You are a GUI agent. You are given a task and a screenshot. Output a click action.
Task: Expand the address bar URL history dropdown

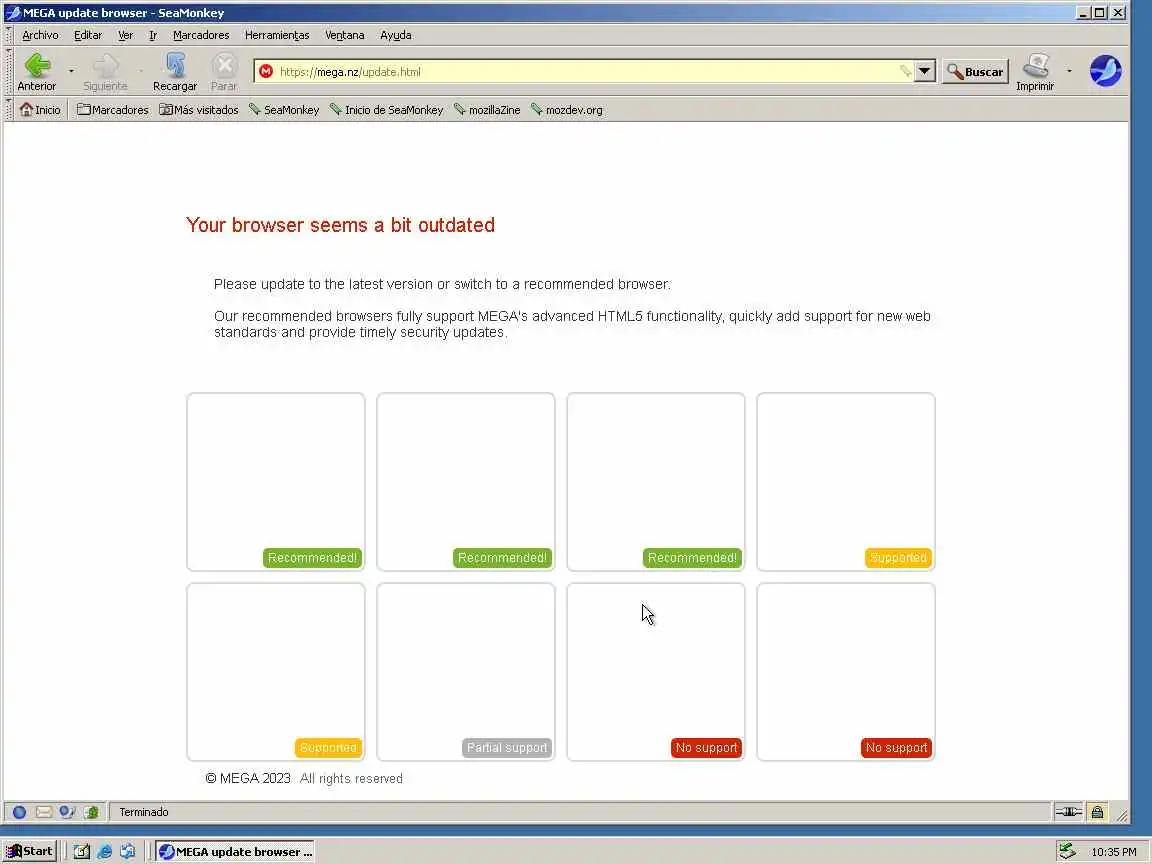[x=924, y=71]
